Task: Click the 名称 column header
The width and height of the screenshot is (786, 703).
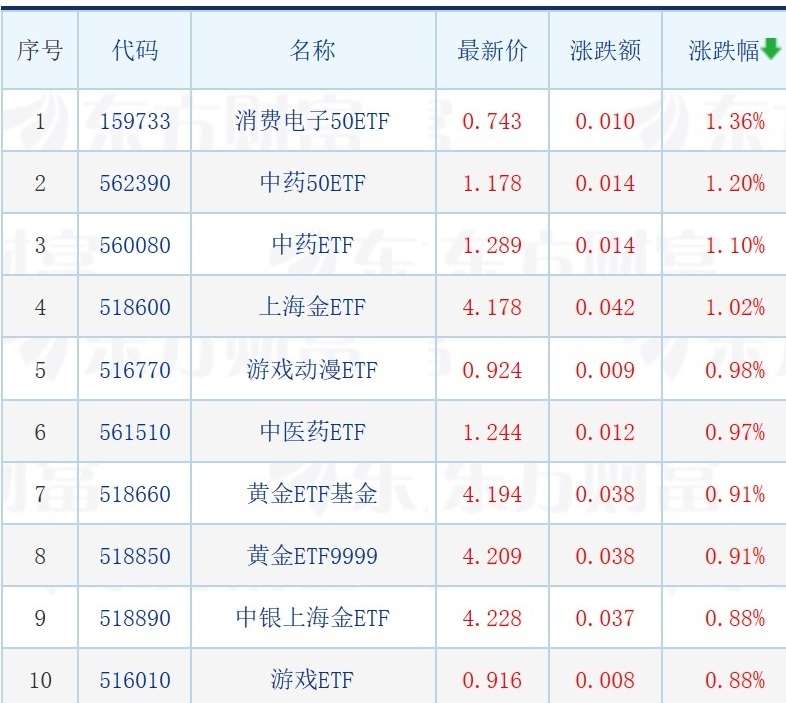Action: click(313, 51)
